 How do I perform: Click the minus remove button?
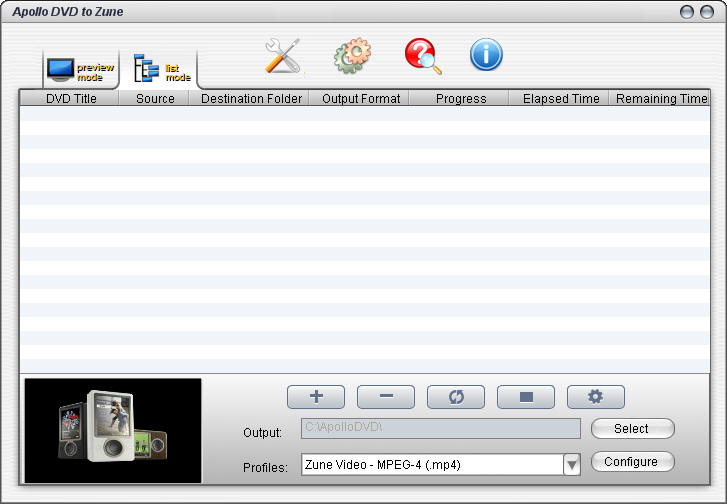(386, 397)
